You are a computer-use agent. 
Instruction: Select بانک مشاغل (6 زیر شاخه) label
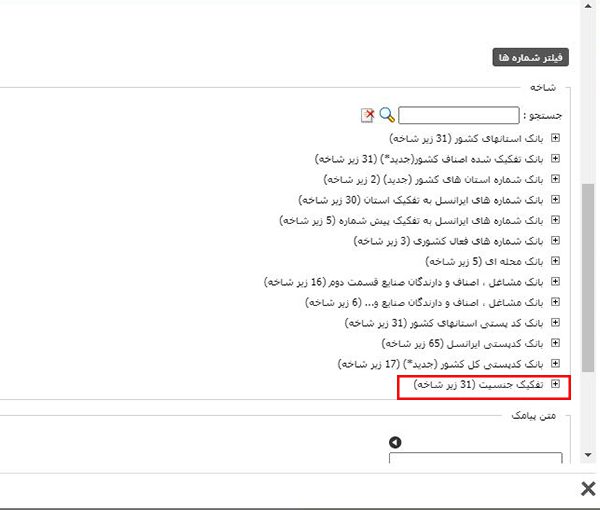pyautogui.click(x=424, y=302)
